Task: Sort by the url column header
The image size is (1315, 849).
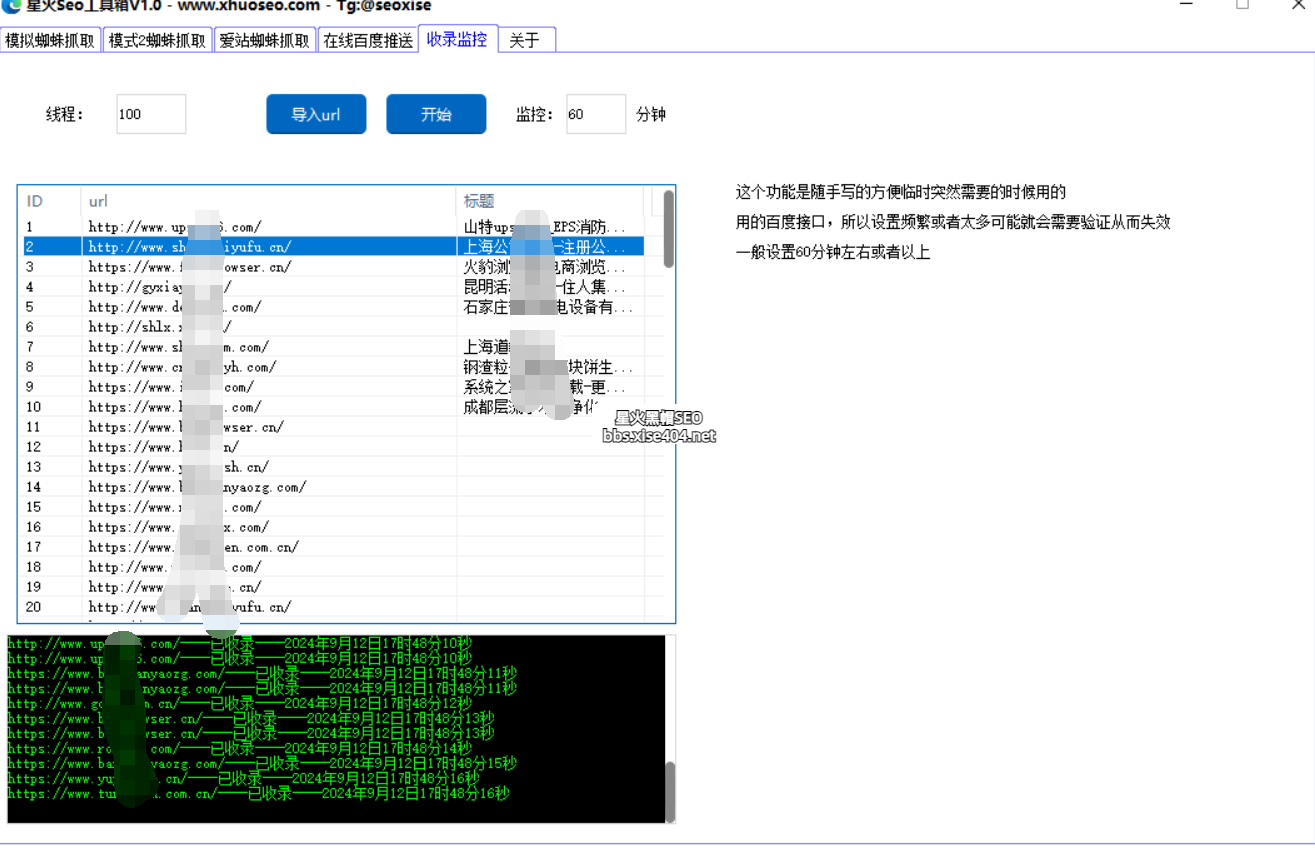Action: [x=268, y=201]
